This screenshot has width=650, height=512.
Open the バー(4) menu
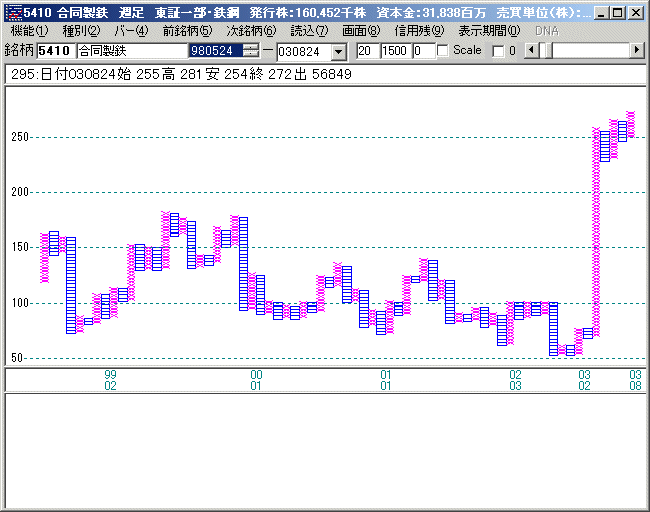pos(131,31)
